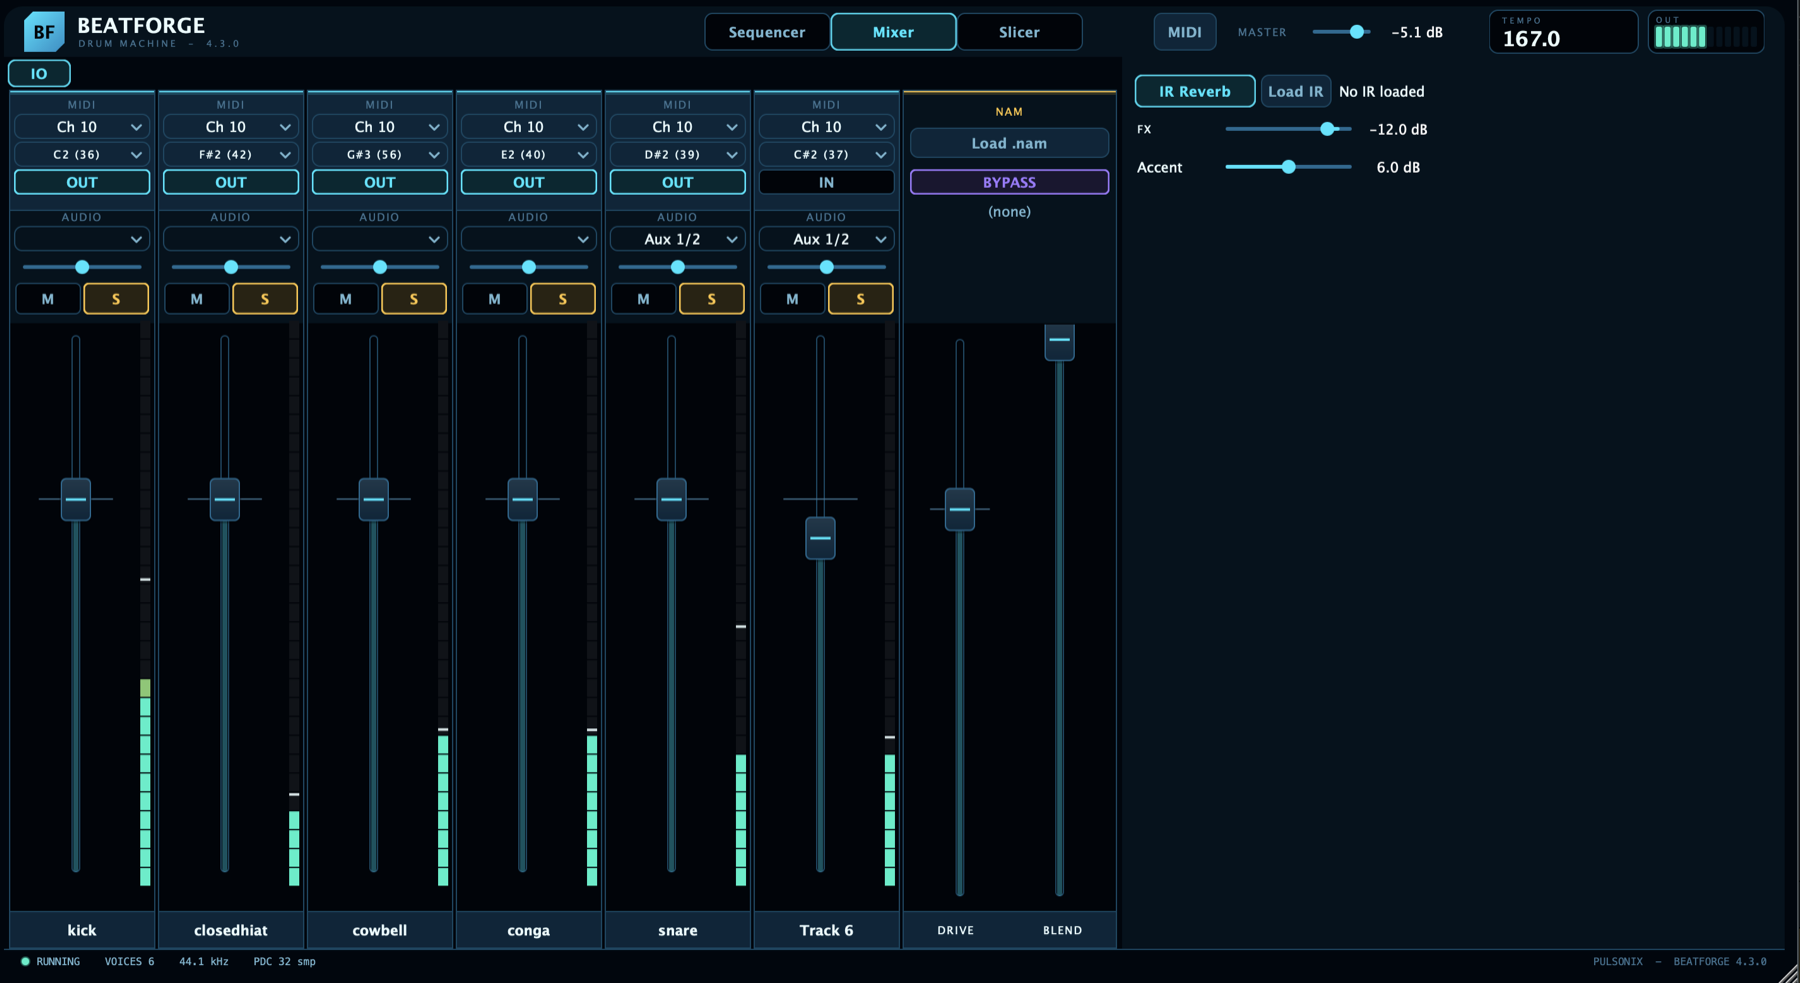Open conga note E2 (40) dropdown

tap(529, 154)
